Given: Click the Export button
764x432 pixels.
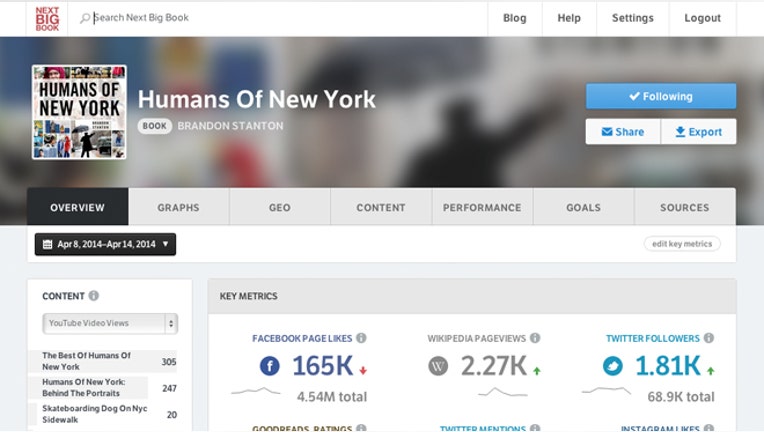Looking at the screenshot, I should pyautogui.click(x=698, y=131).
